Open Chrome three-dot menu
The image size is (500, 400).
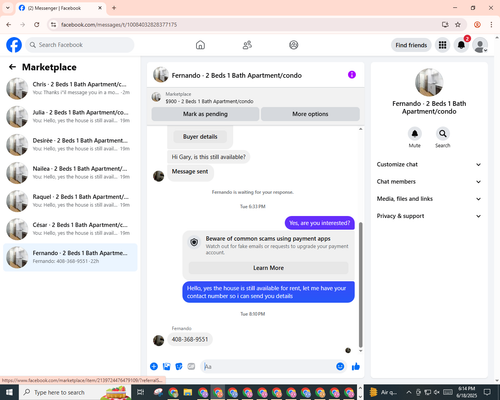491,25
